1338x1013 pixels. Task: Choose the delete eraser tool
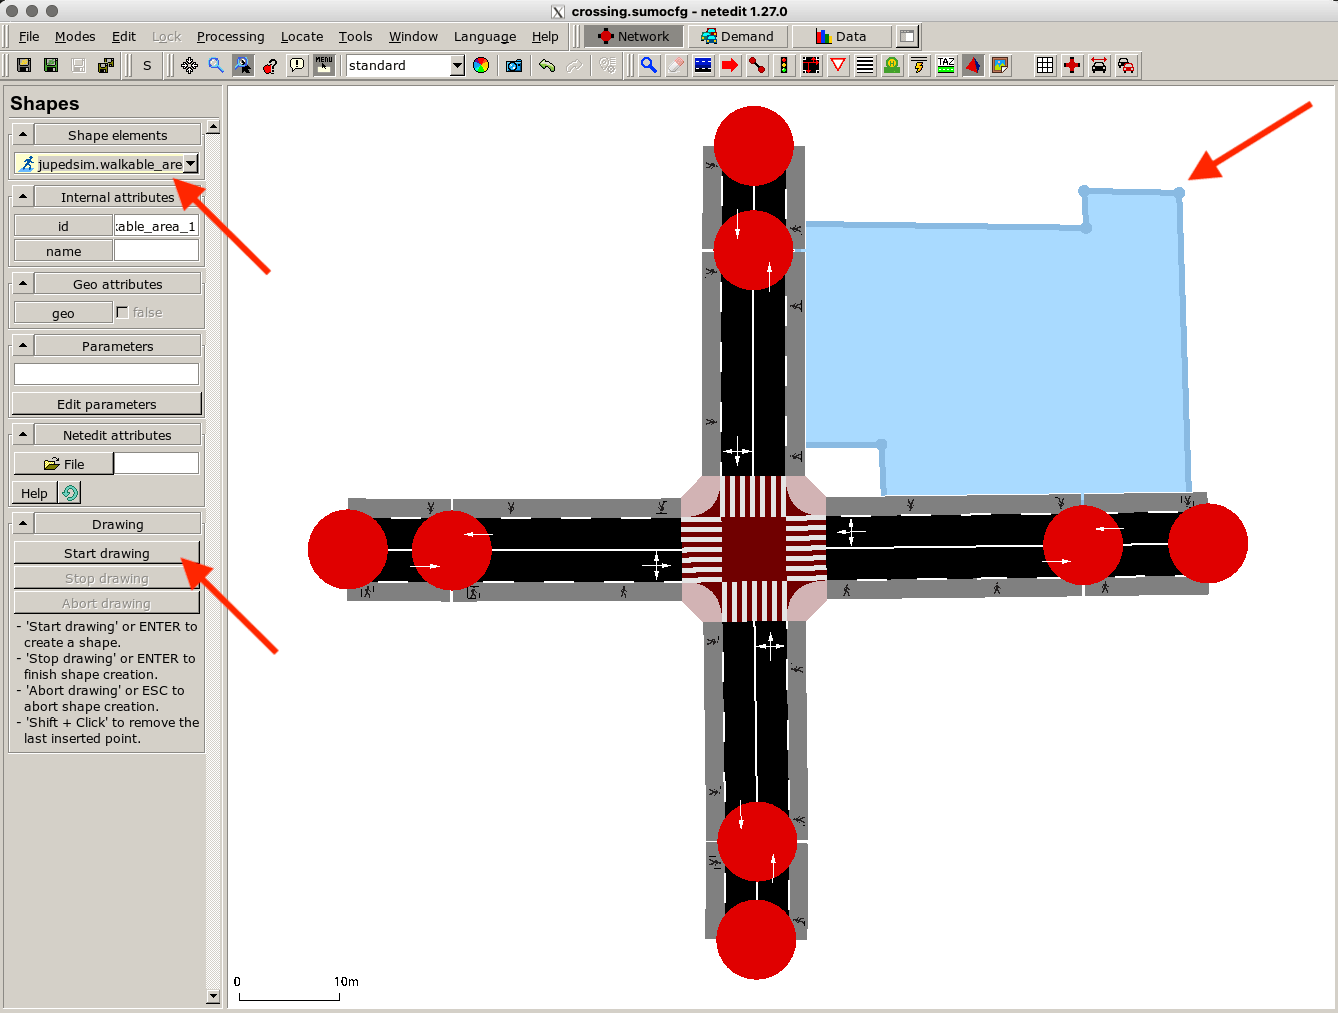tap(676, 66)
